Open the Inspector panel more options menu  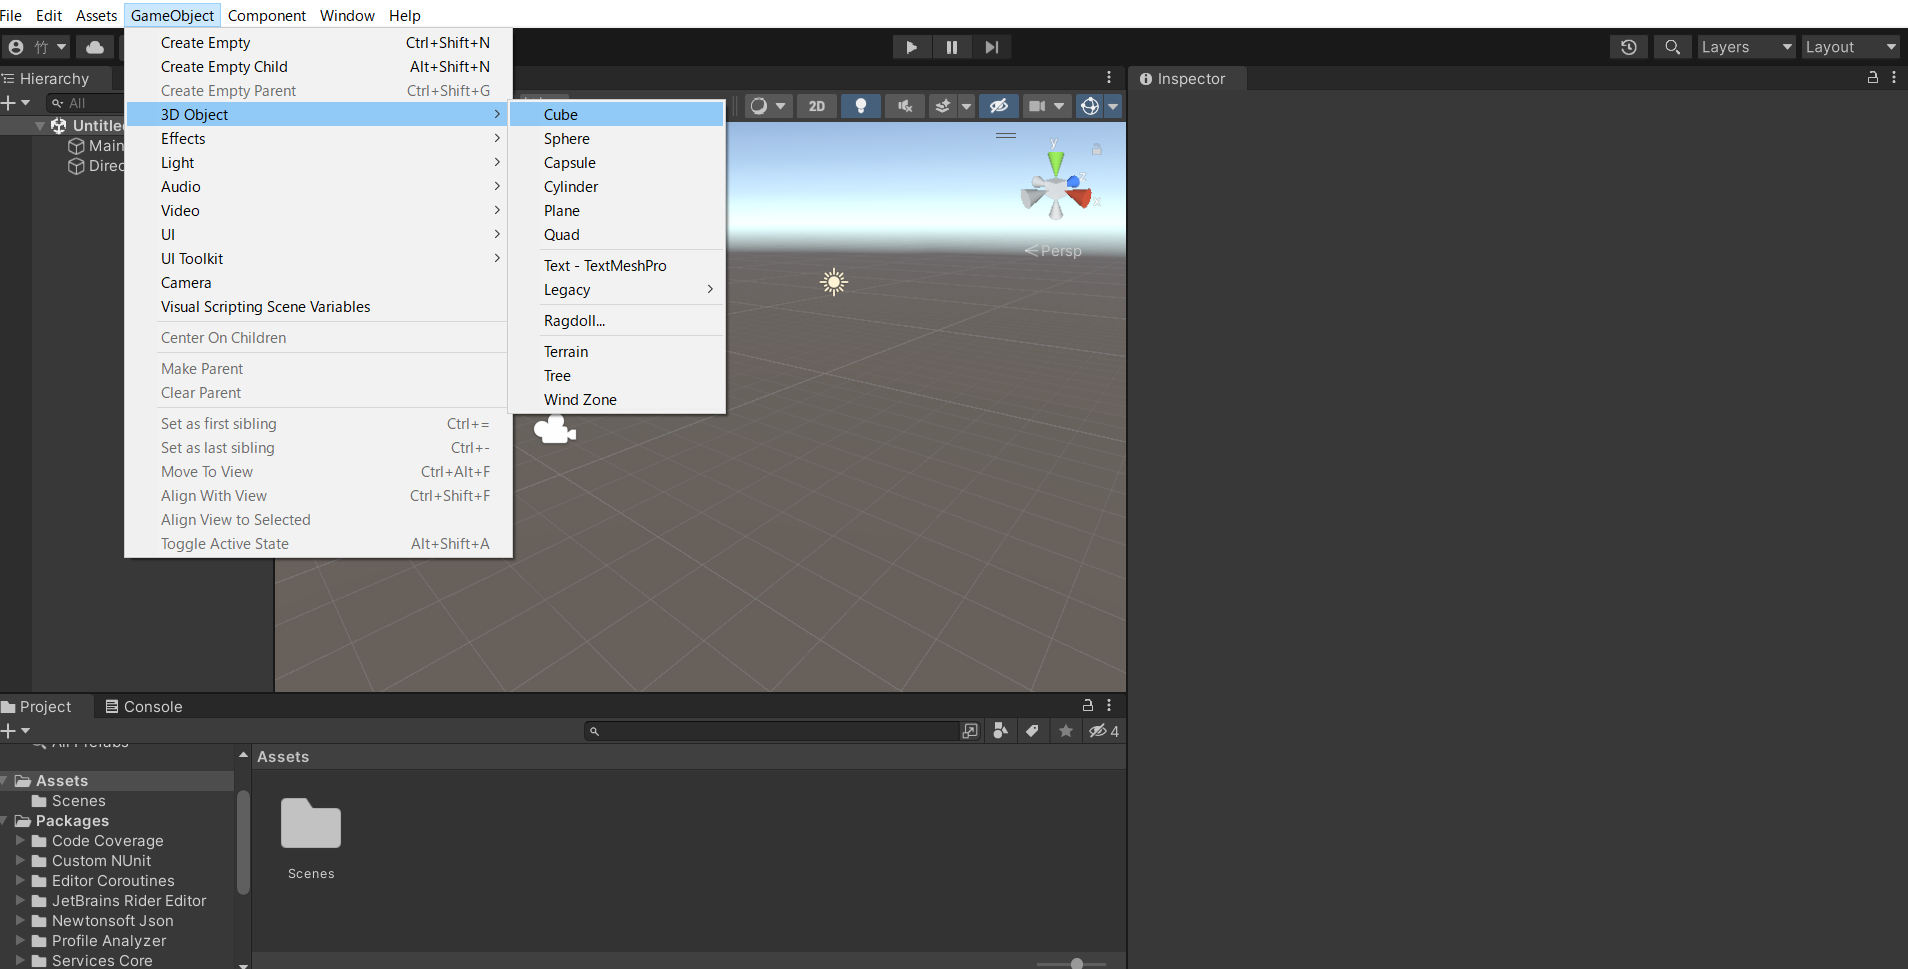(x=1894, y=77)
